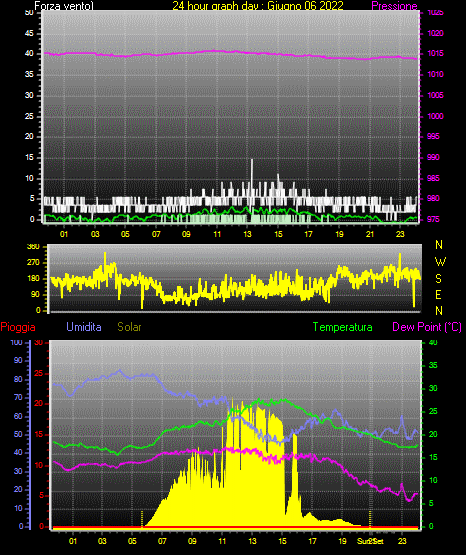Click the red 'Pioggia' legend label
The image size is (466, 555).
pyautogui.click(x=18, y=327)
